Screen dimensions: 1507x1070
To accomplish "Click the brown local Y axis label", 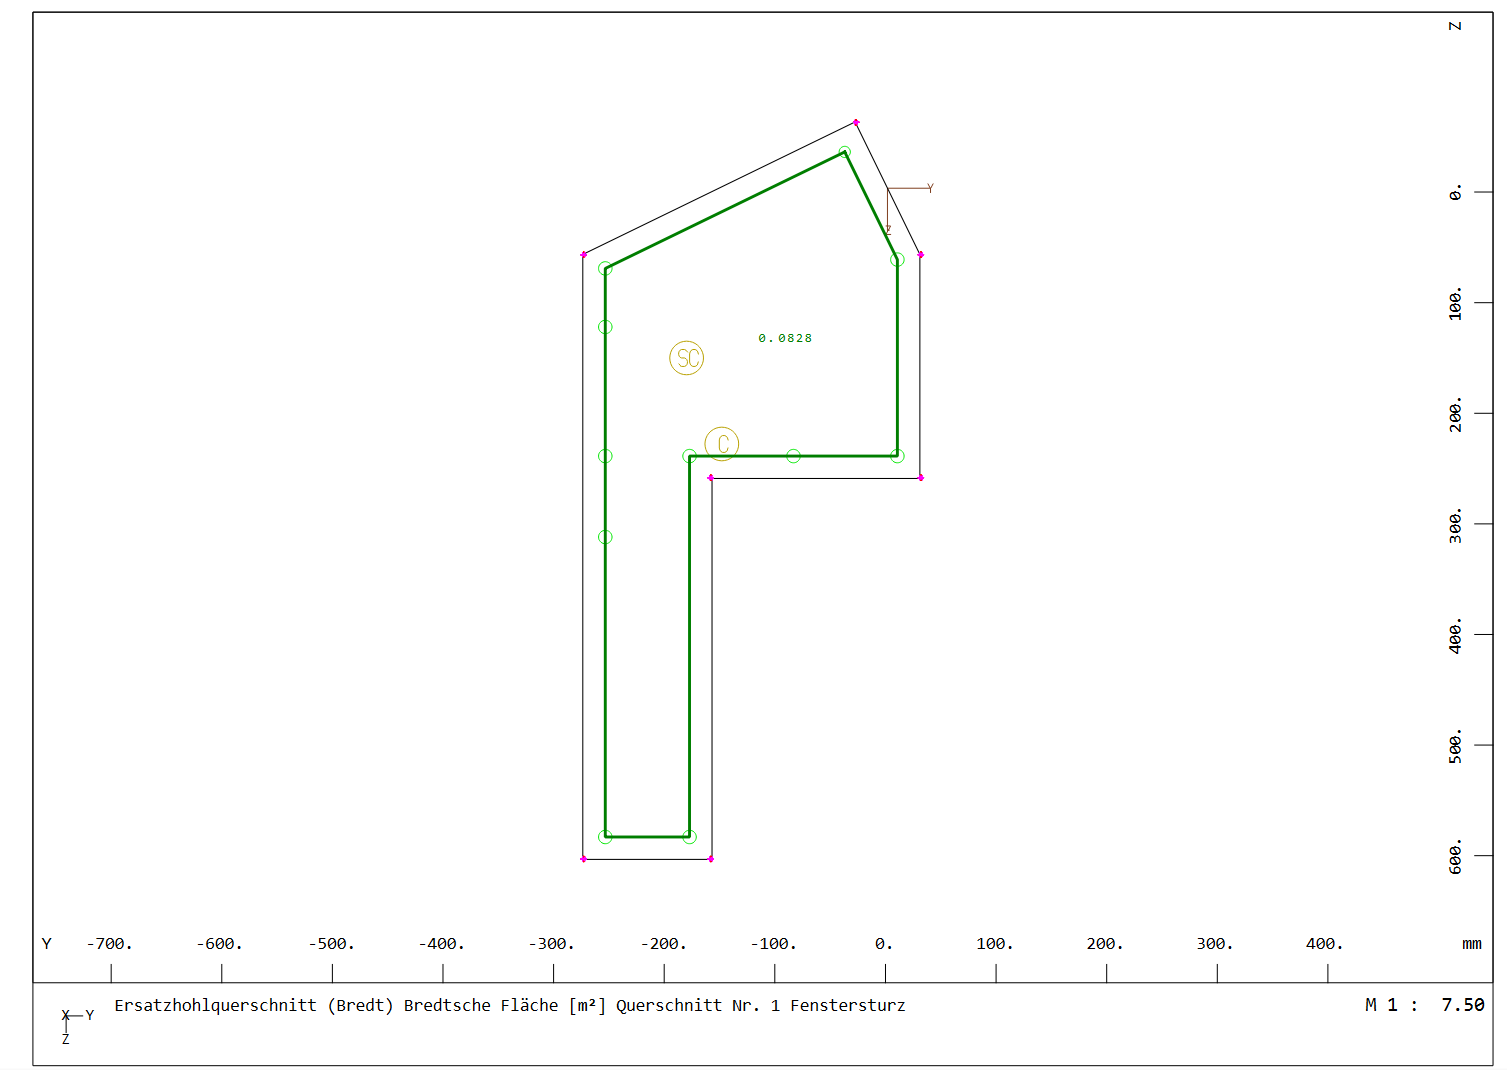I will (930, 188).
